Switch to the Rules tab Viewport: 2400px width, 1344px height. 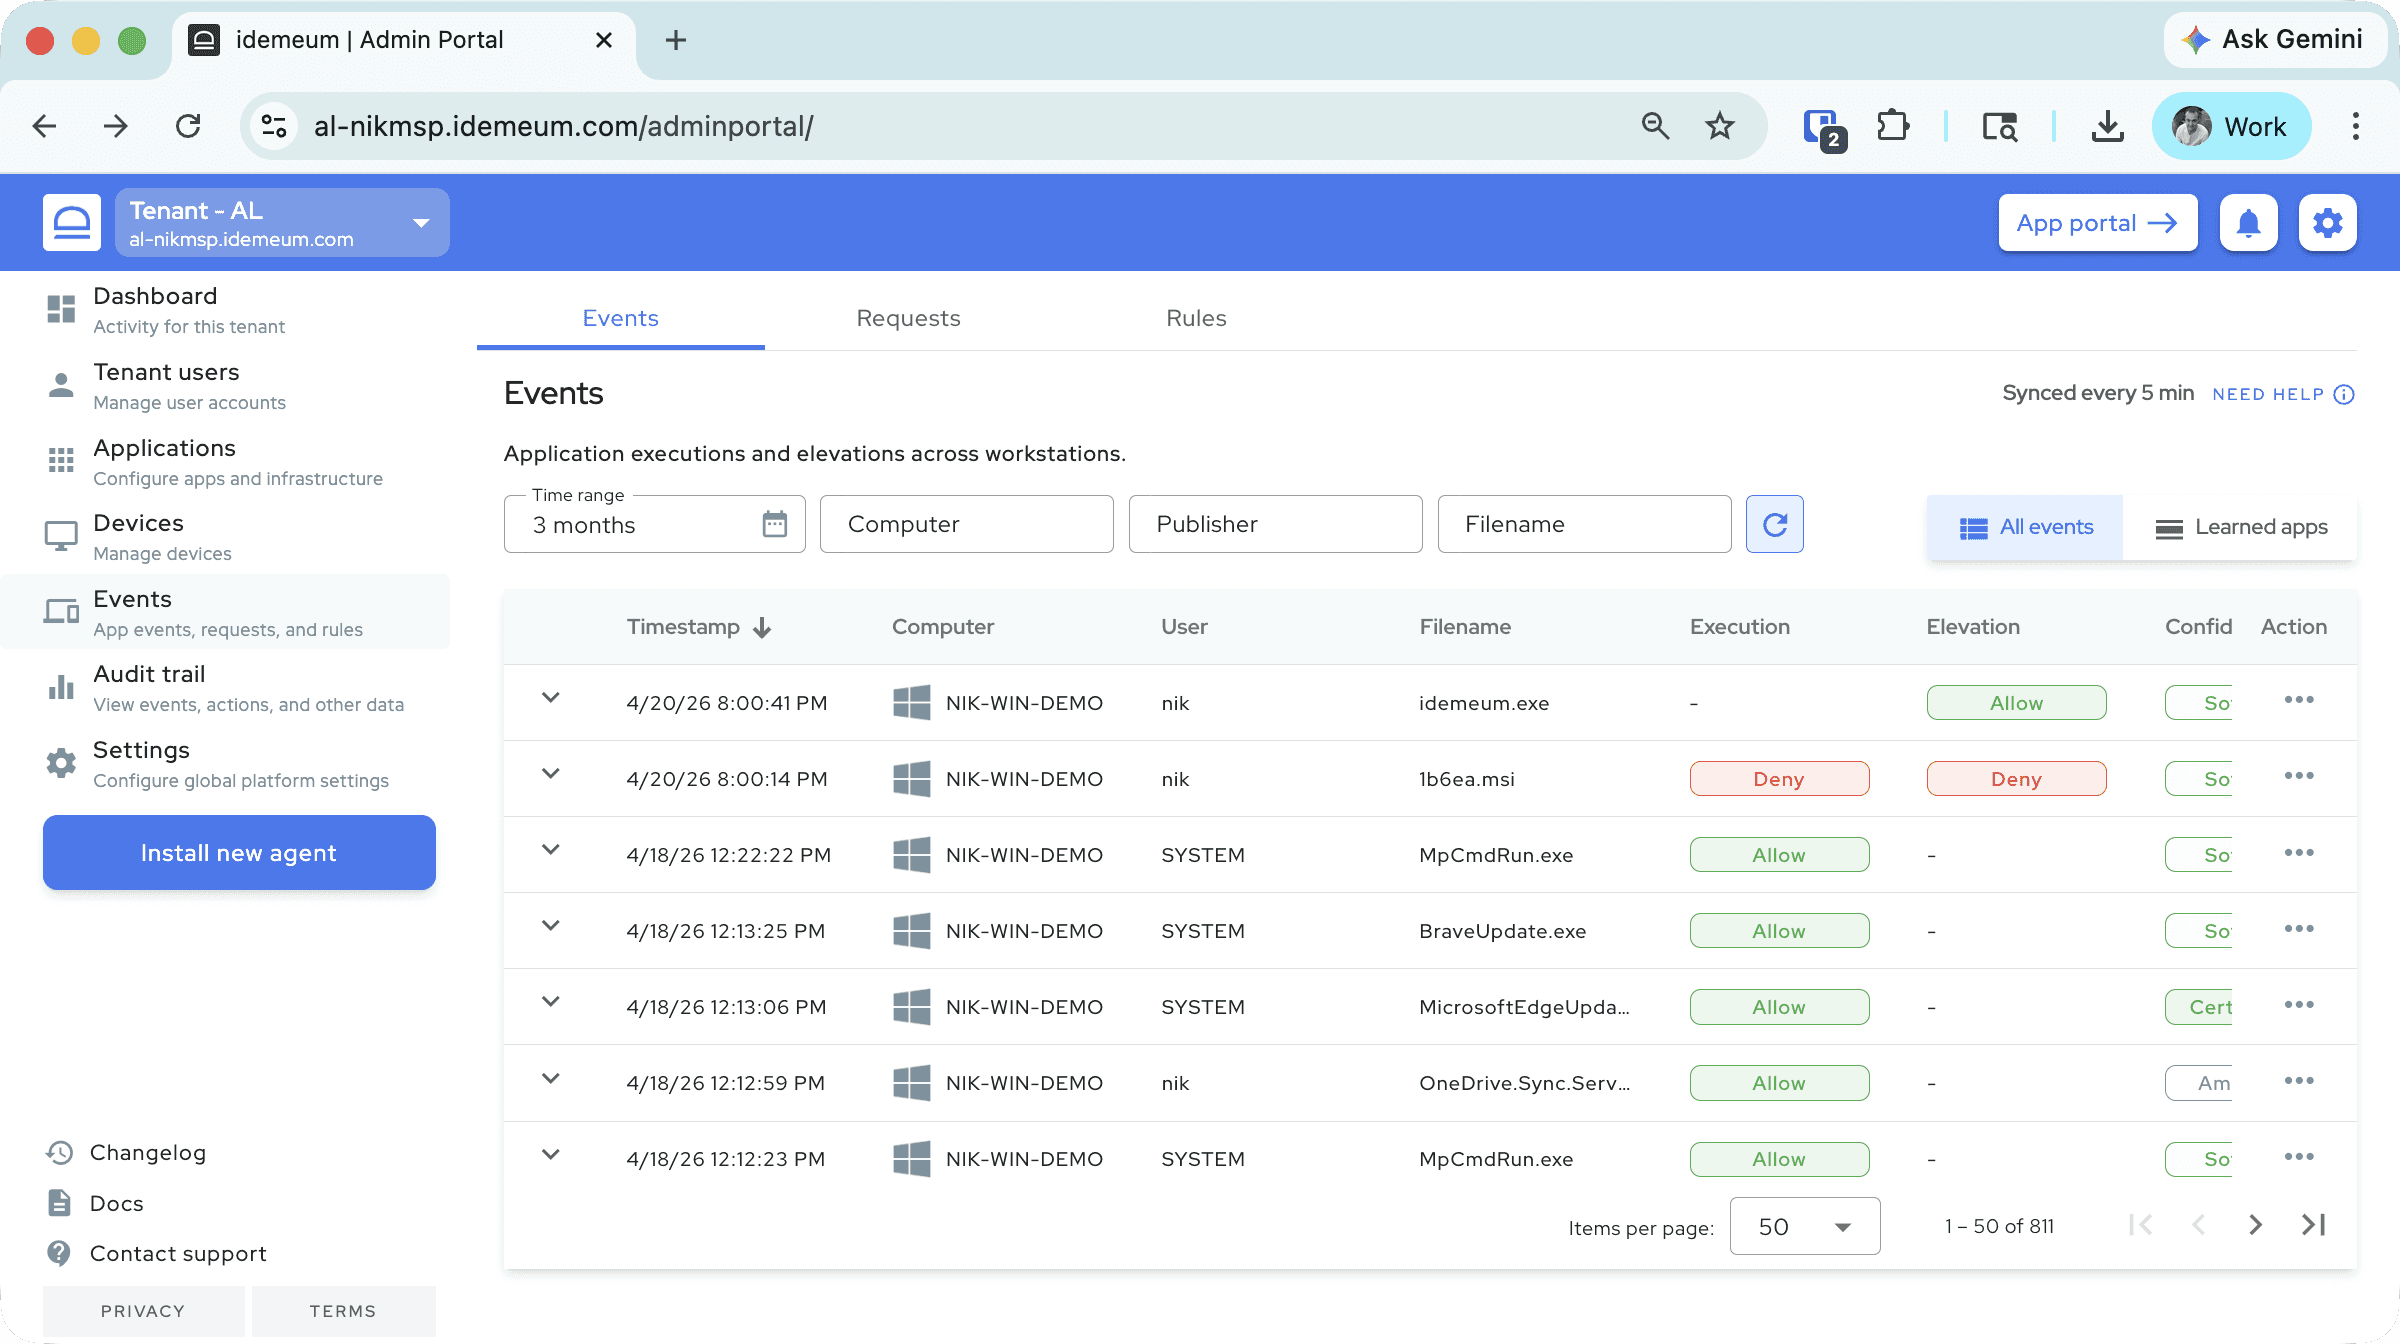click(x=1196, y=318)
